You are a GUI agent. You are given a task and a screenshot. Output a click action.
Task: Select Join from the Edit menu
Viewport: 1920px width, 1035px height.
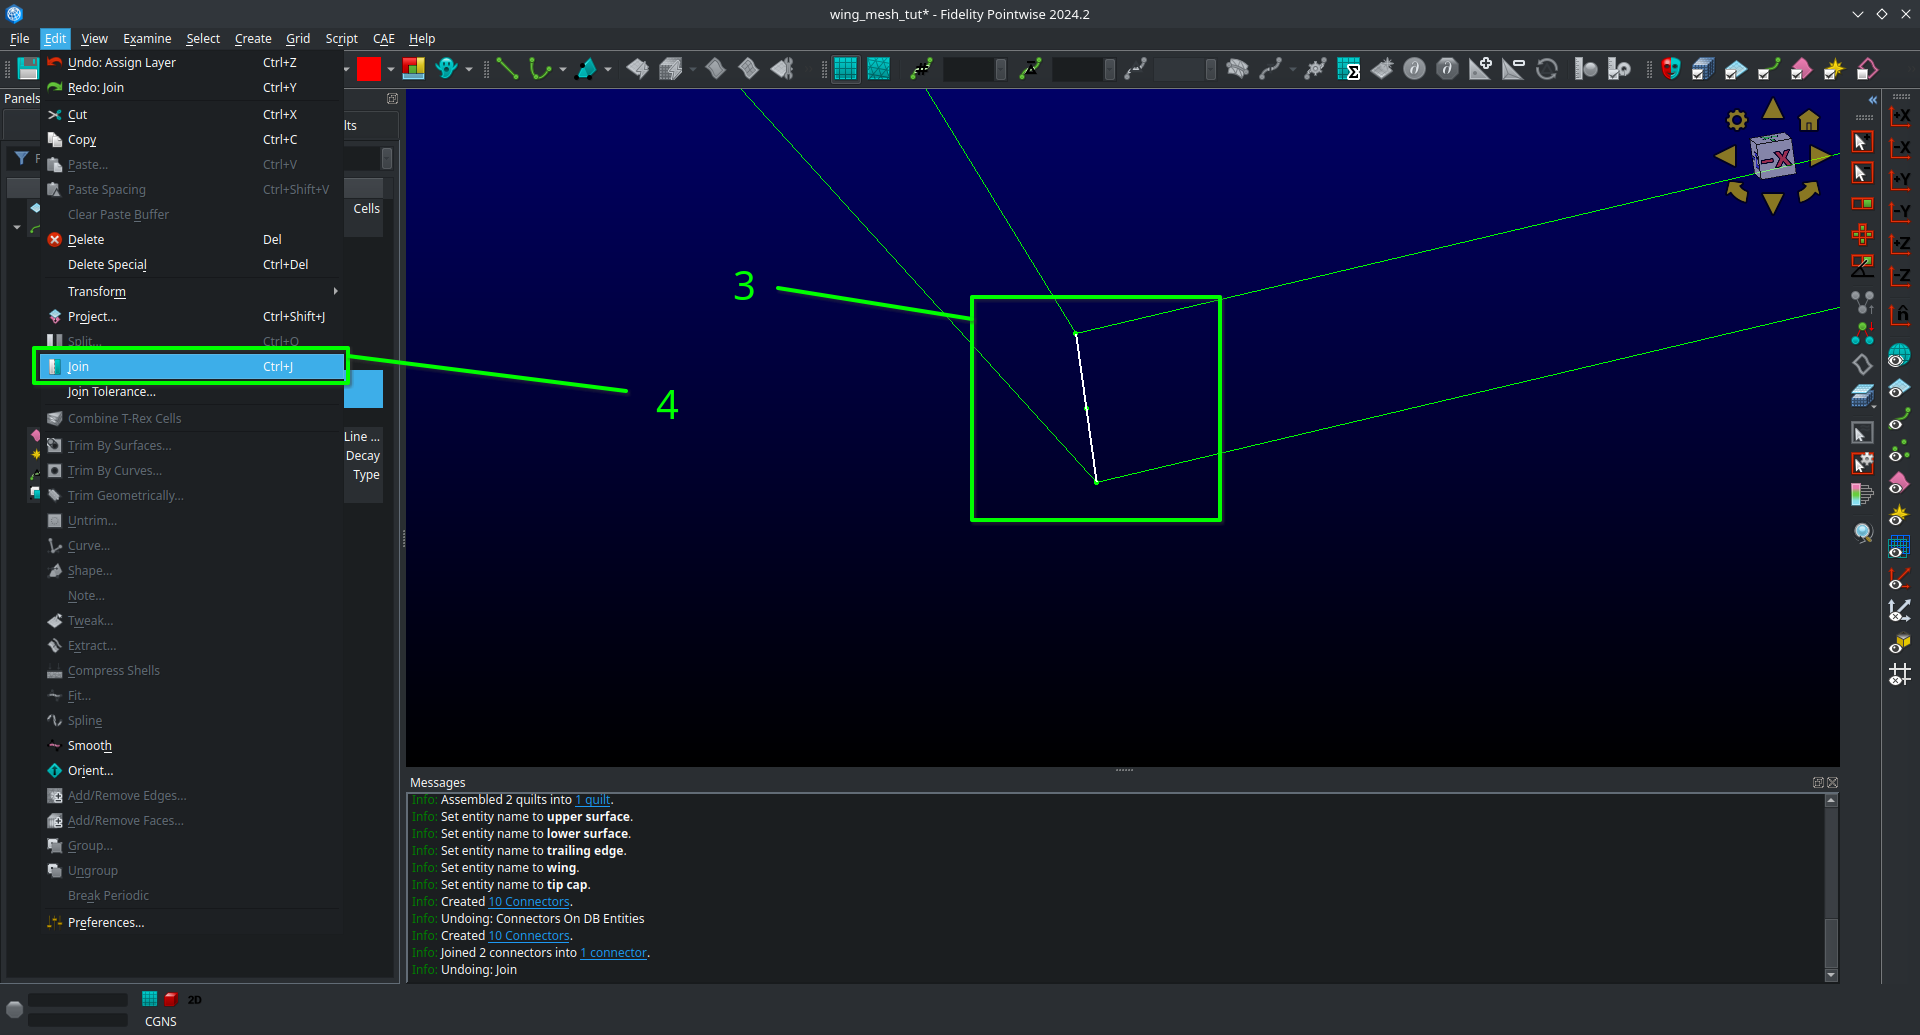[x=78, y=366]
